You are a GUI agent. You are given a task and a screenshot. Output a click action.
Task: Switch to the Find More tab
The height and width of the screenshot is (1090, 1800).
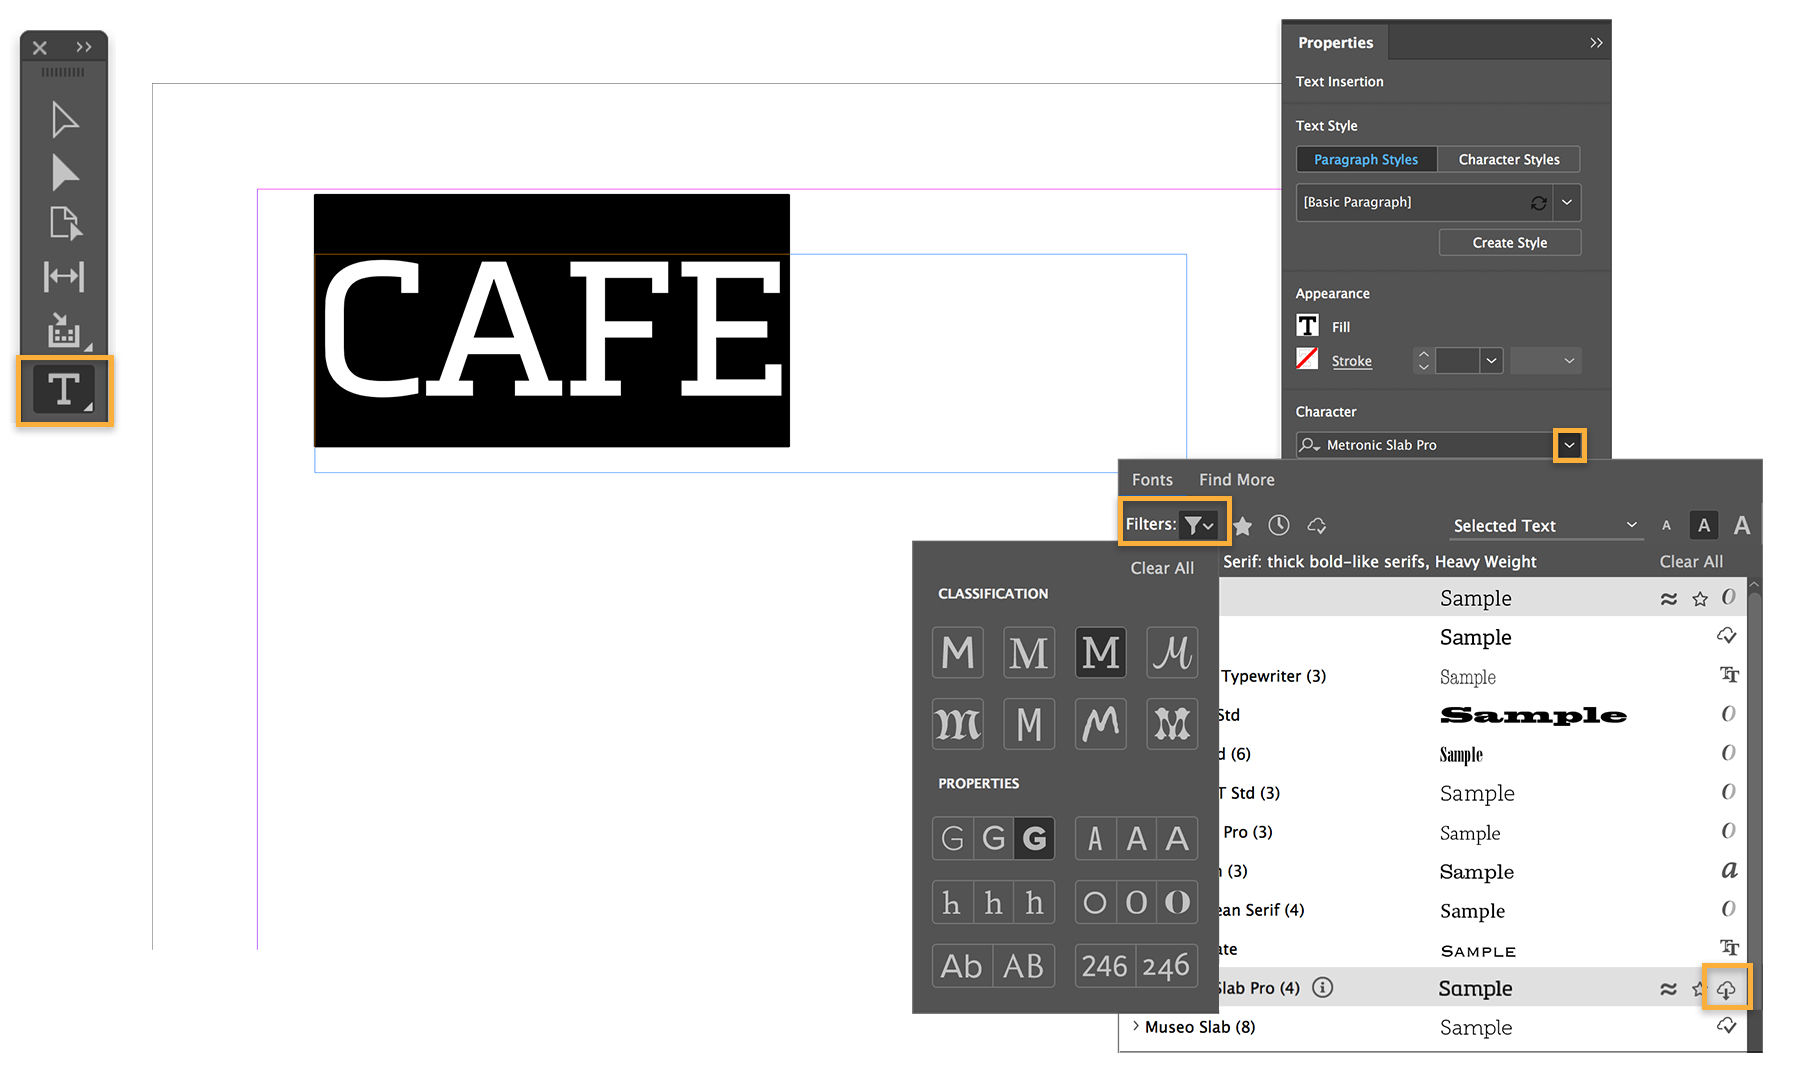pyautogui.click(x=1236, y=479)
